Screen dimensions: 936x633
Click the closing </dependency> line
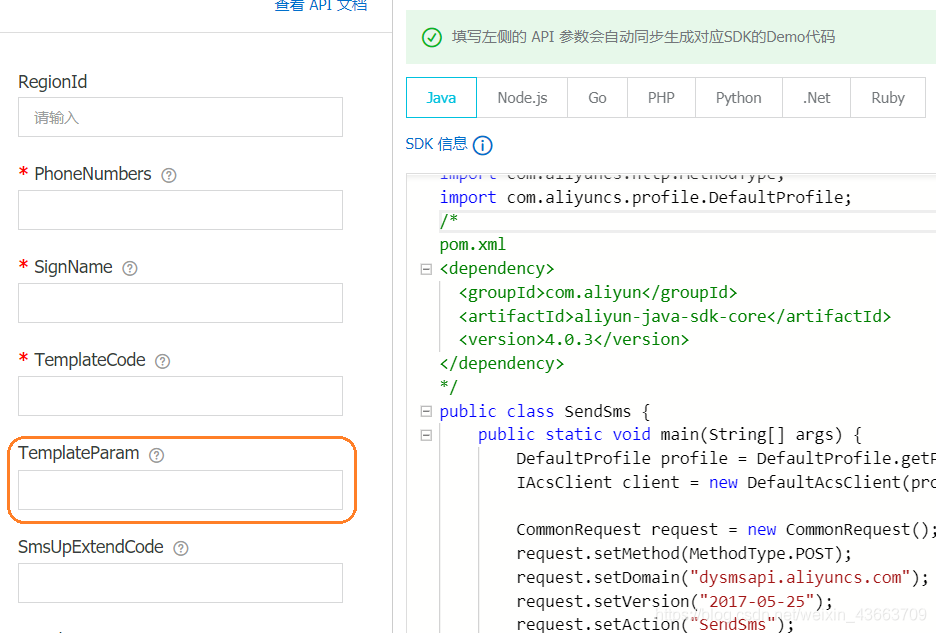(501, 364)
